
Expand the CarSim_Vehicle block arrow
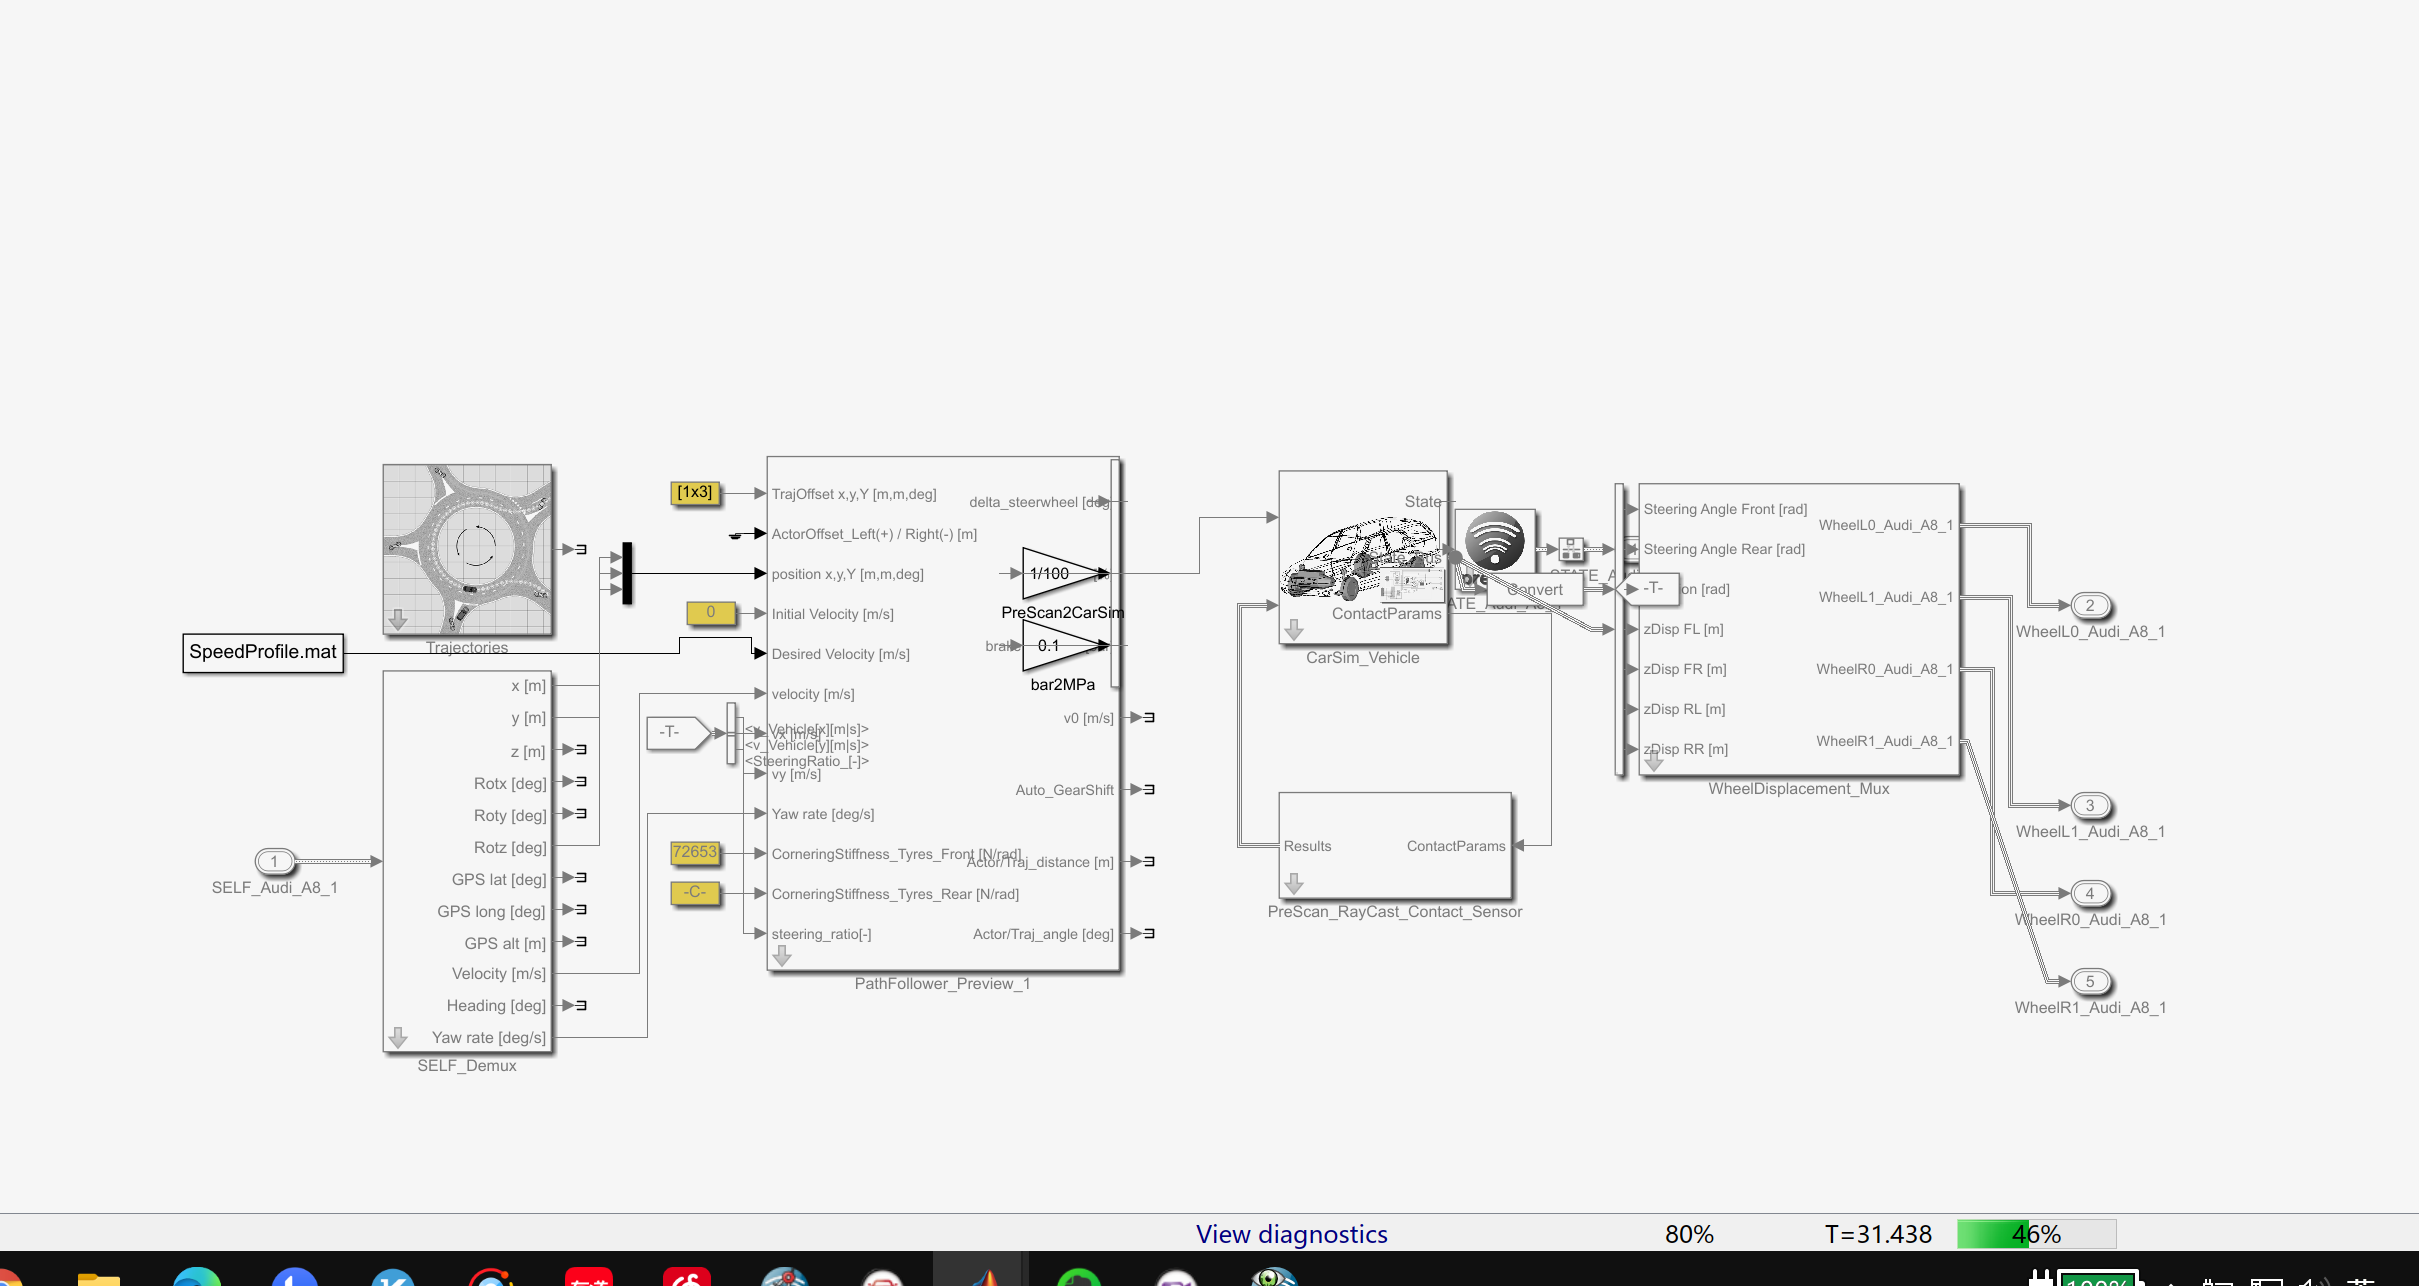click(x=1295, y=629)
